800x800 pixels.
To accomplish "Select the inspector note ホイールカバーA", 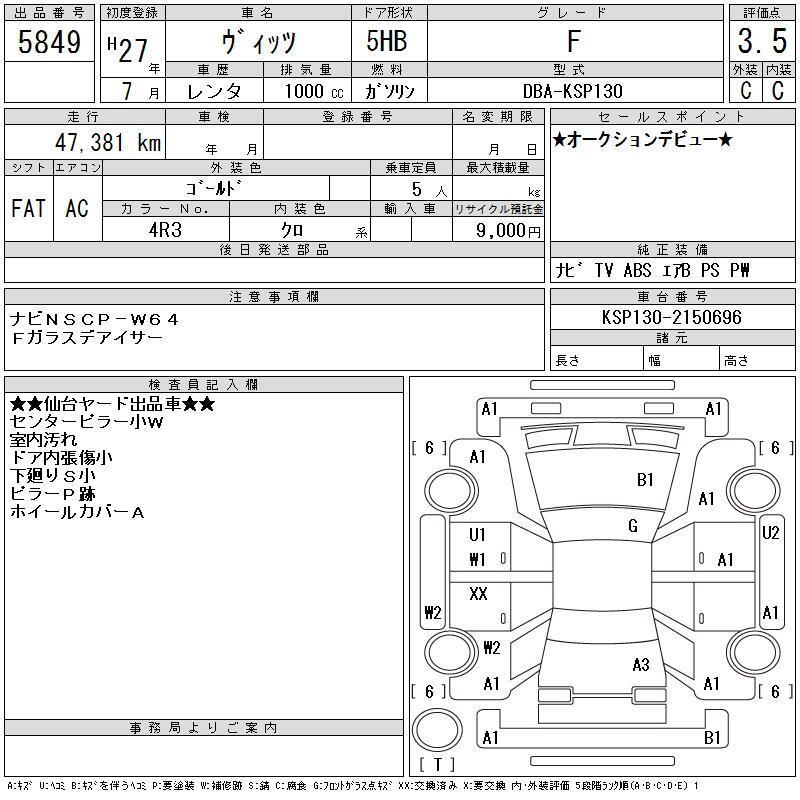I will click(77, 512).
